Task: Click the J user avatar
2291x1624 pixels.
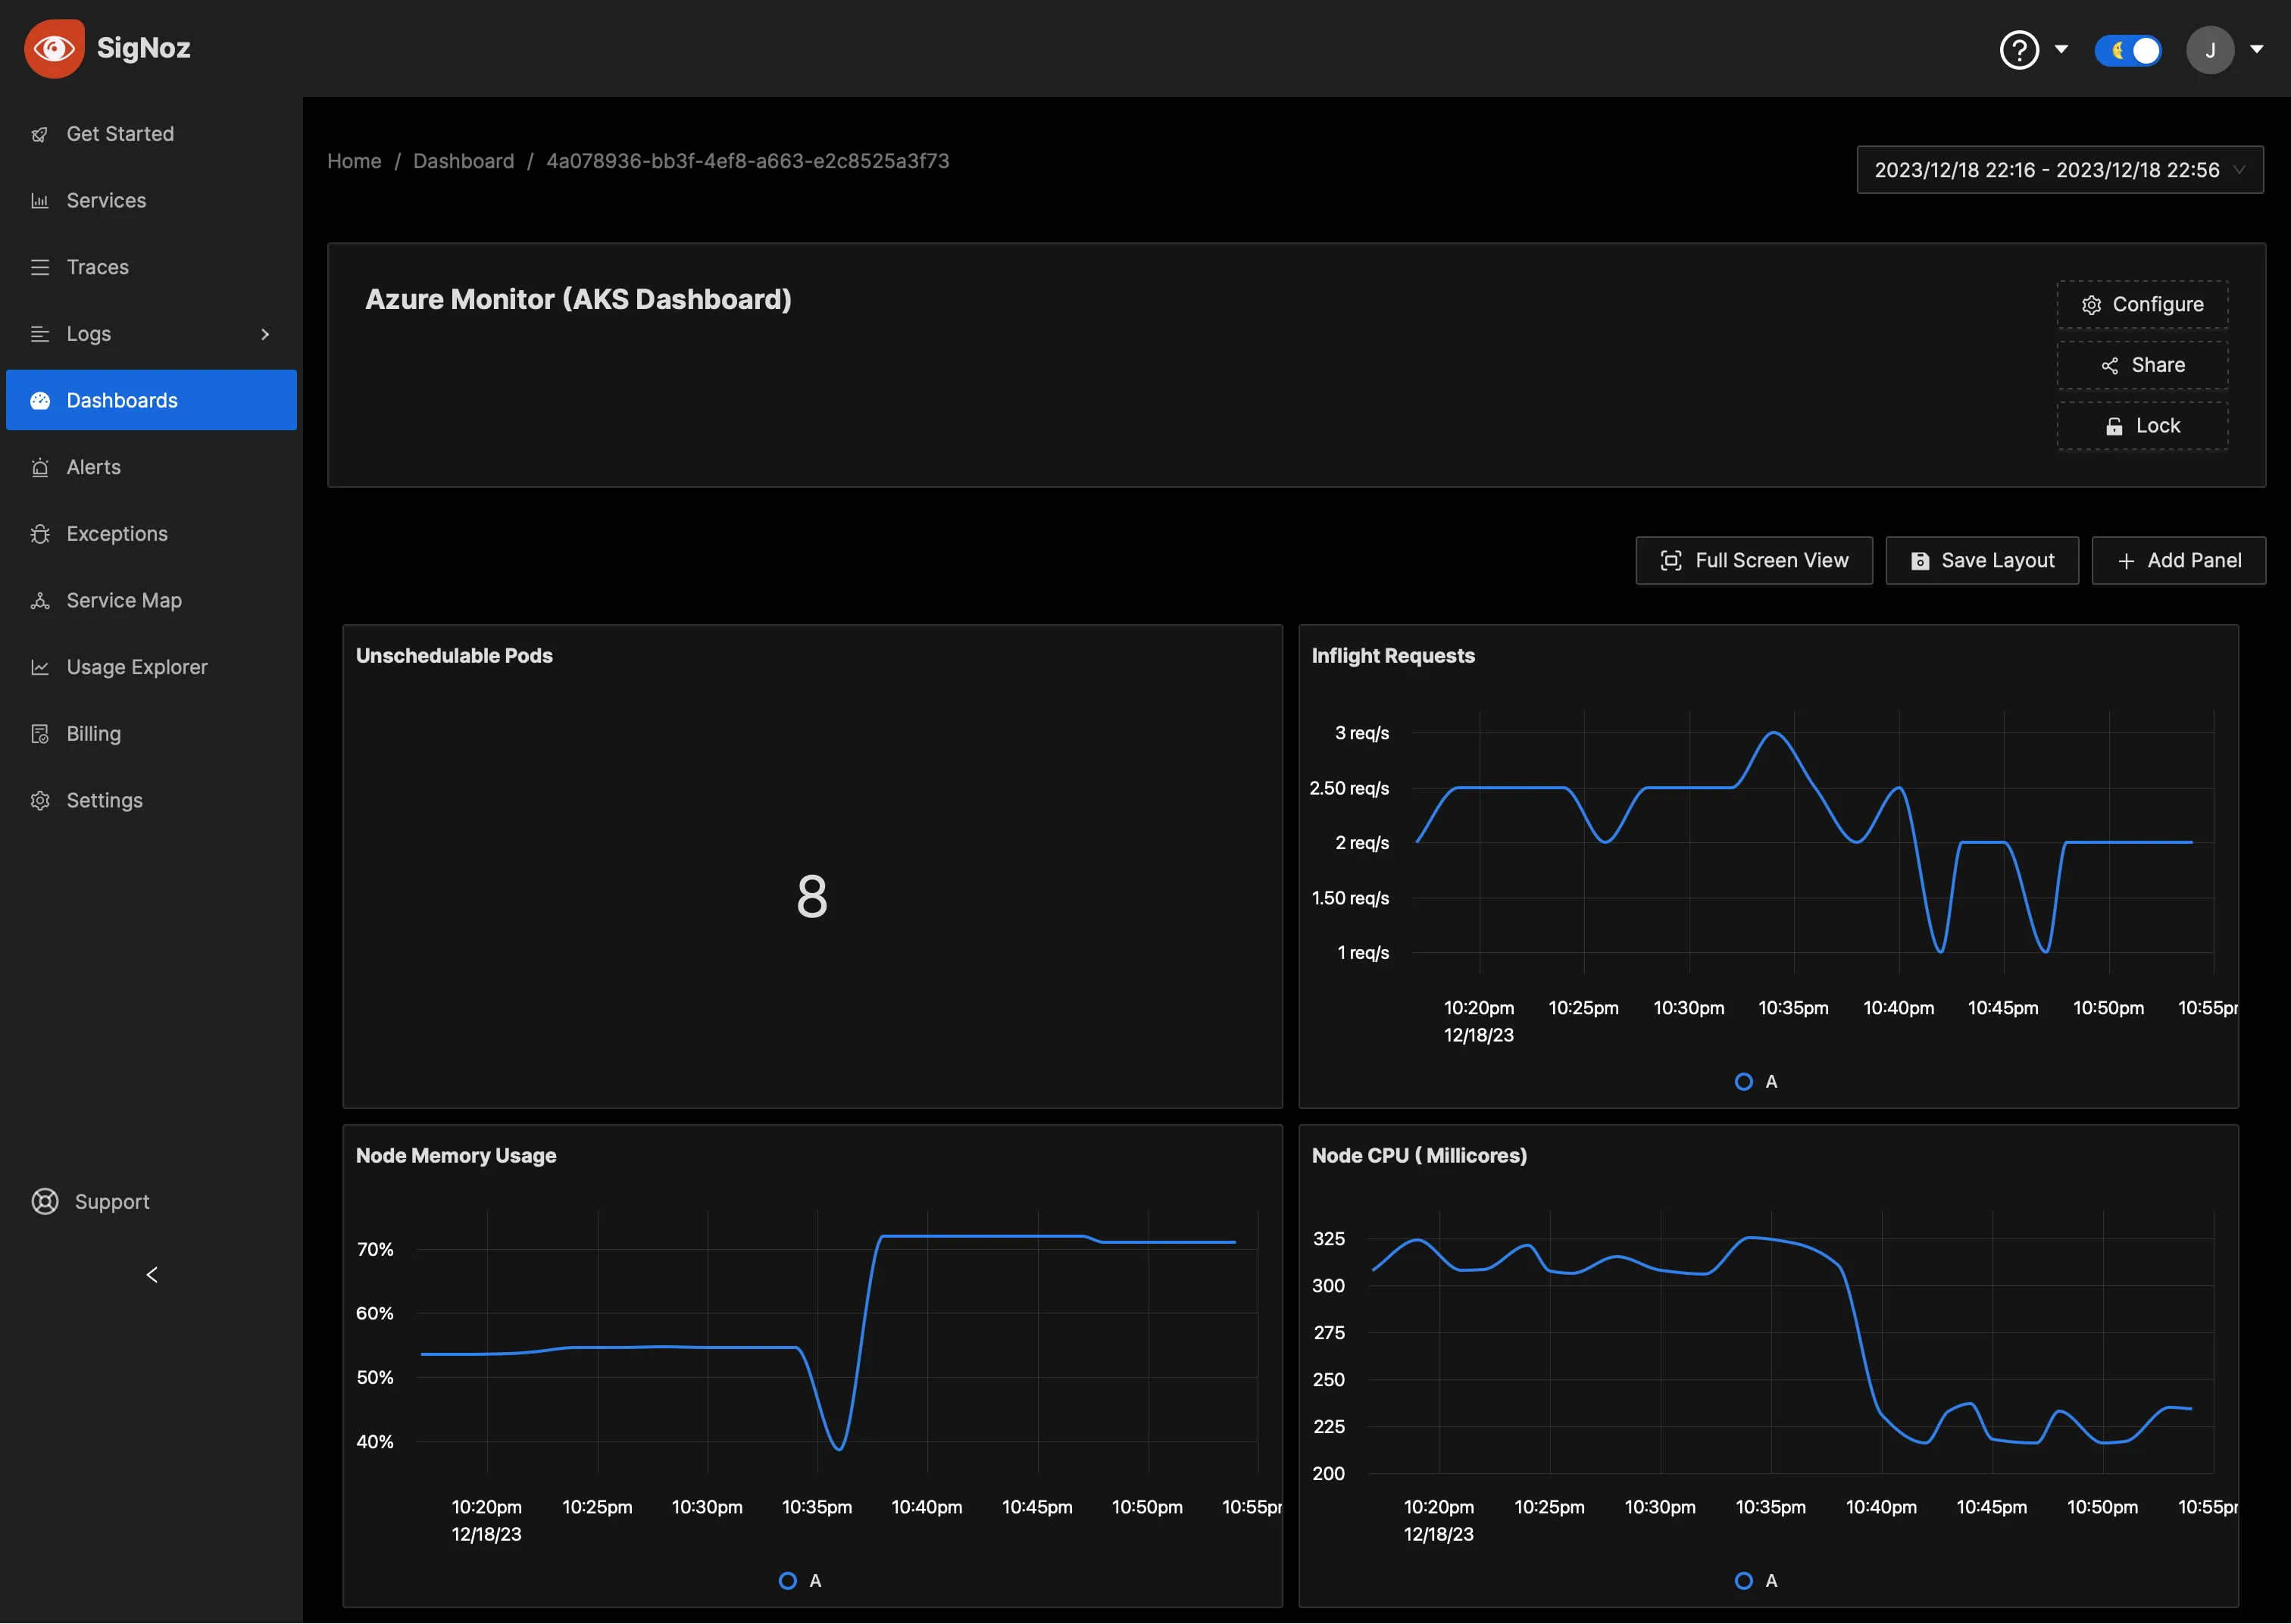Action: click(2210, 50)
